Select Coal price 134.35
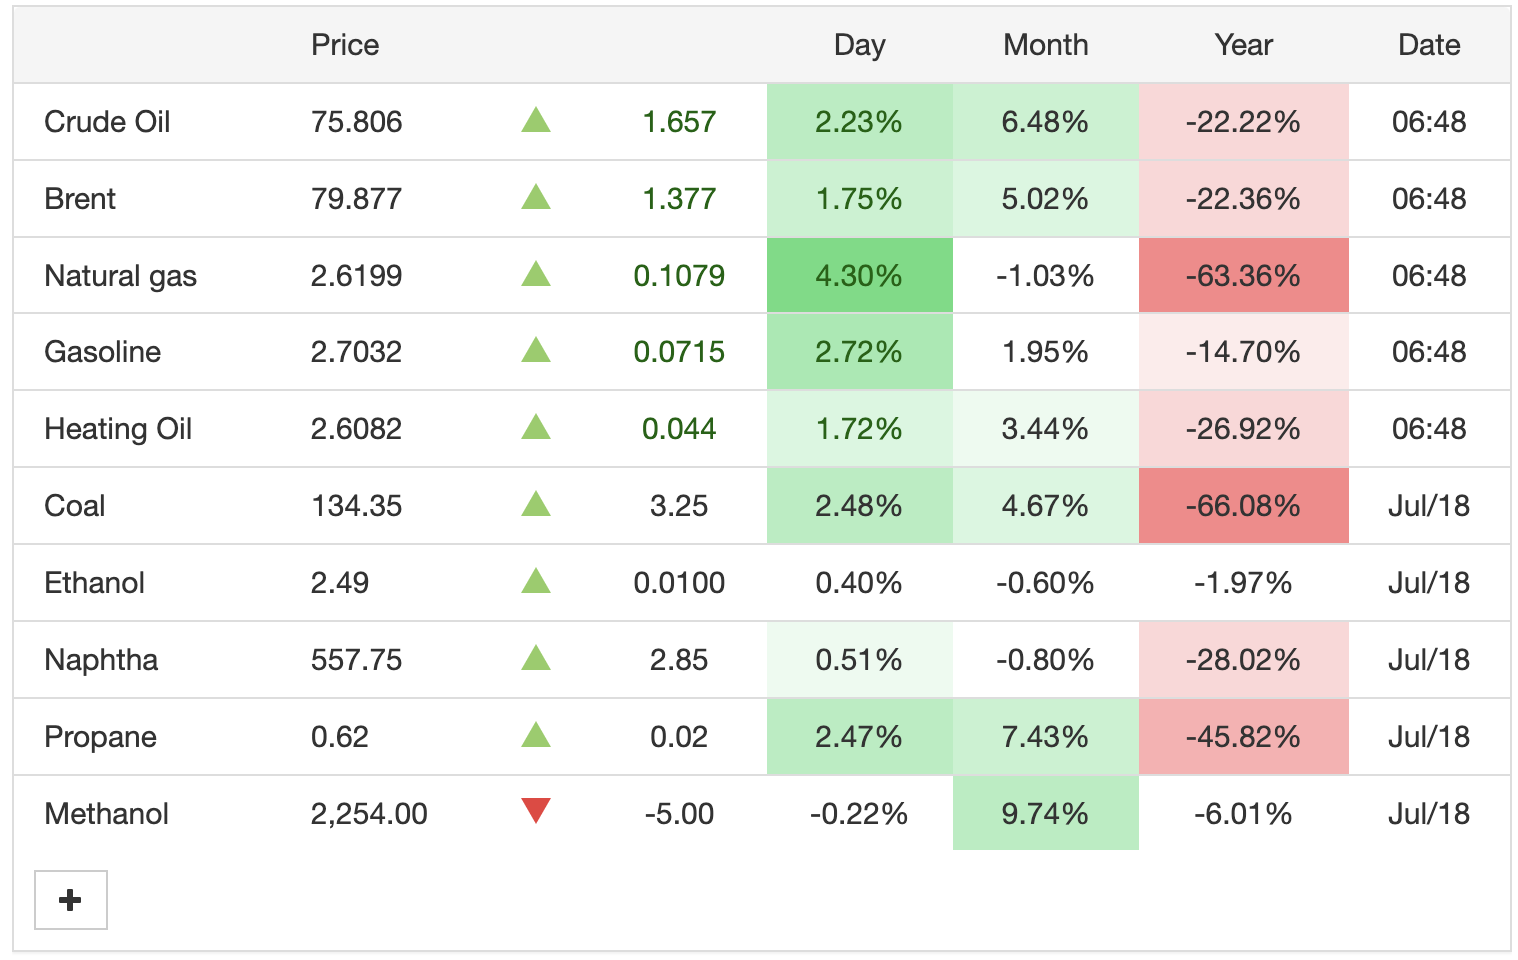Viewport: 1518px width, 960px height. pos(356,506)
